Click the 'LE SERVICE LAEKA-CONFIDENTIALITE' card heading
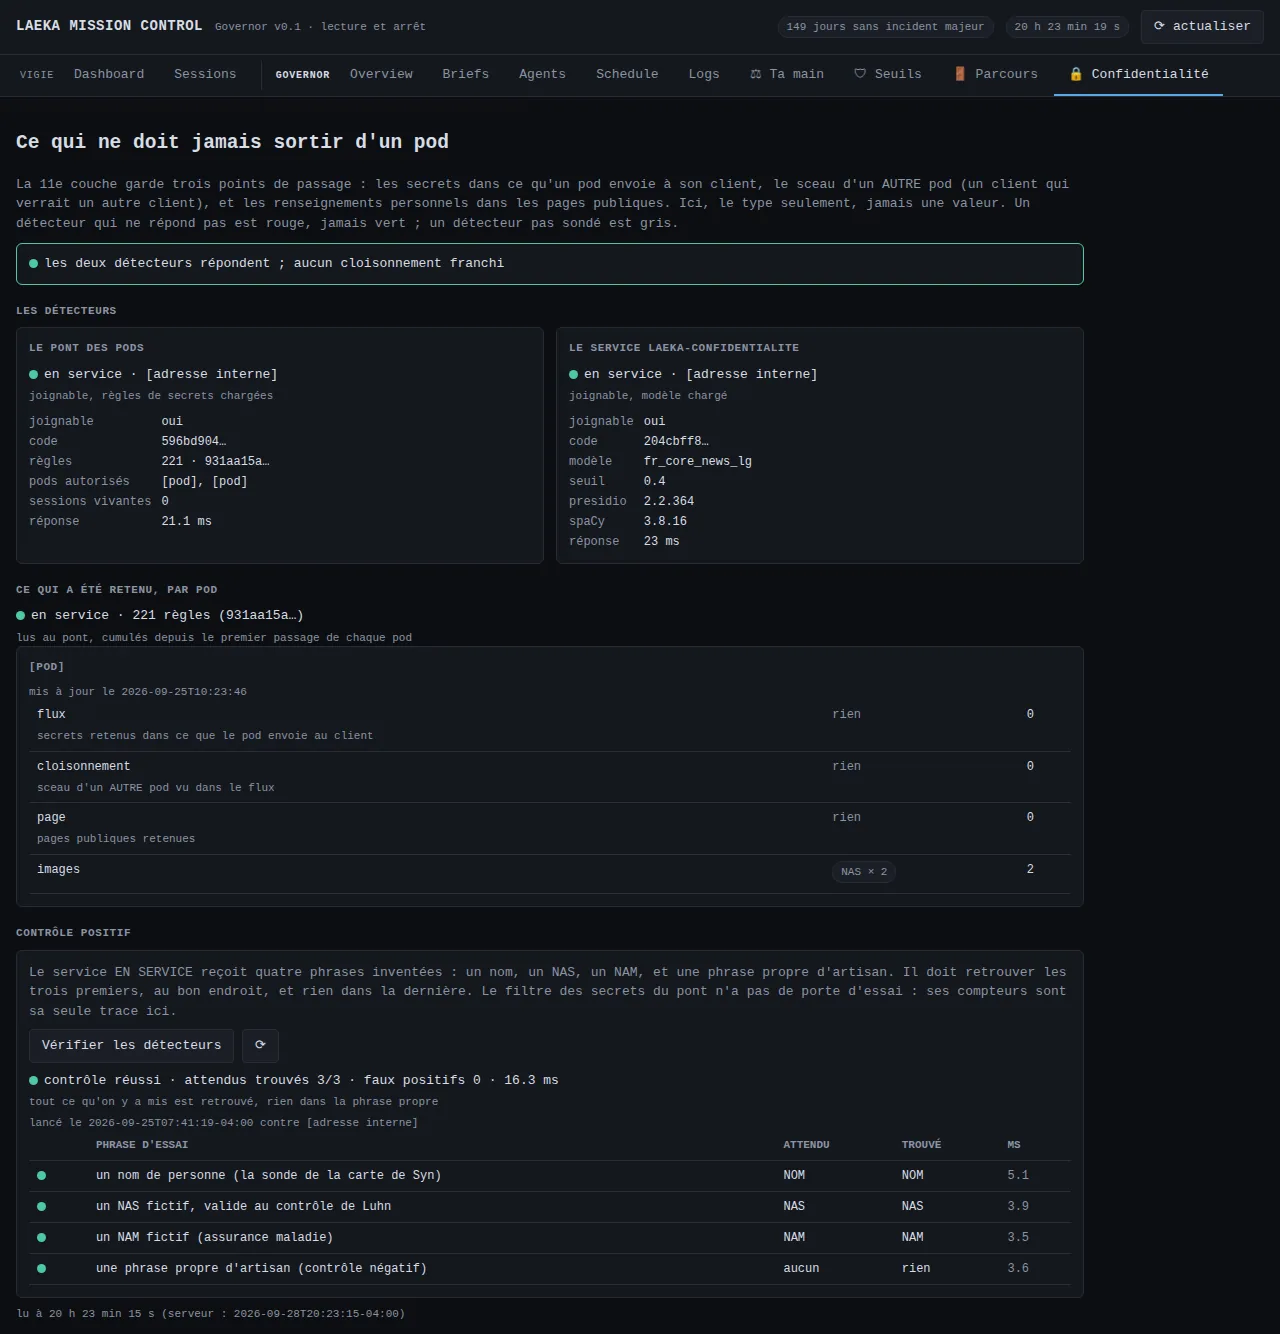The image size is (1280, 1334). pos(684,348)
